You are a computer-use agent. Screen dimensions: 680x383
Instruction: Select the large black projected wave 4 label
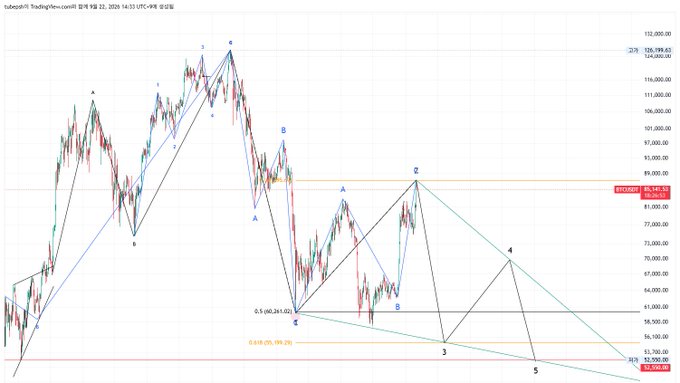pos(510,251)
